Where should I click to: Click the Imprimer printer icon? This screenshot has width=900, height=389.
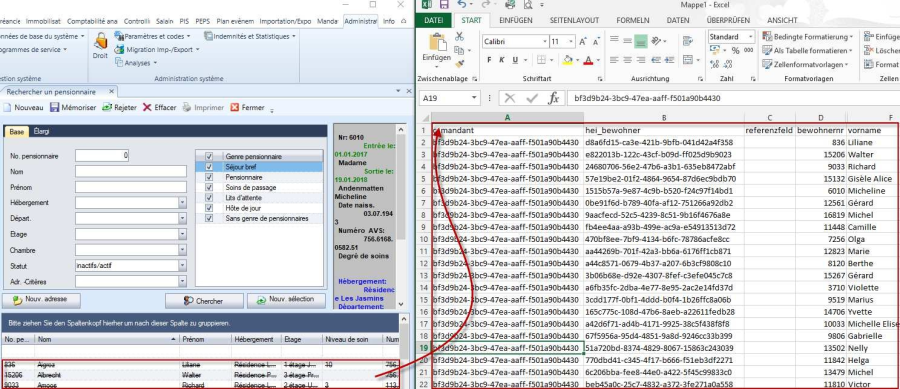tap(187, 107)
